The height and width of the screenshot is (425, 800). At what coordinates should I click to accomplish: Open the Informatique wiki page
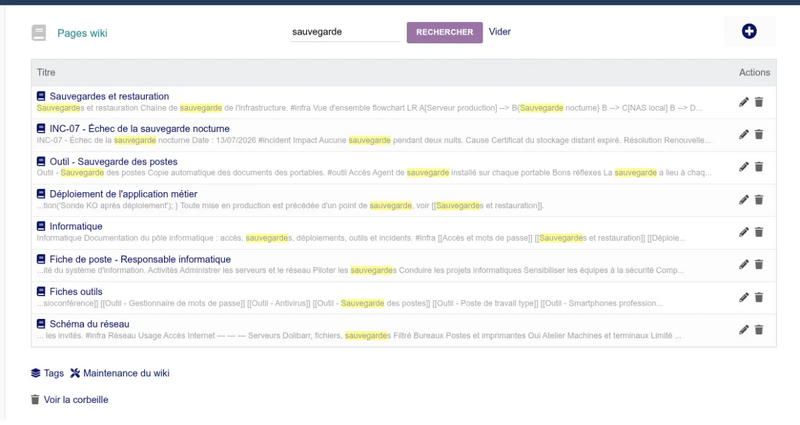[x=76, y=226]
